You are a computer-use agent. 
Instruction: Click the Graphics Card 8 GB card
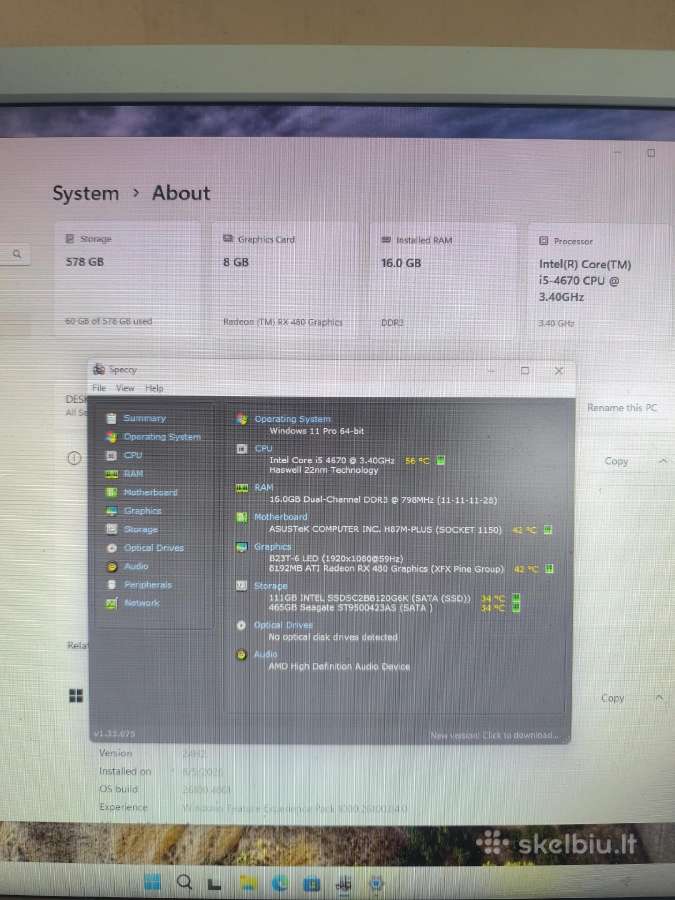[284, 280]
